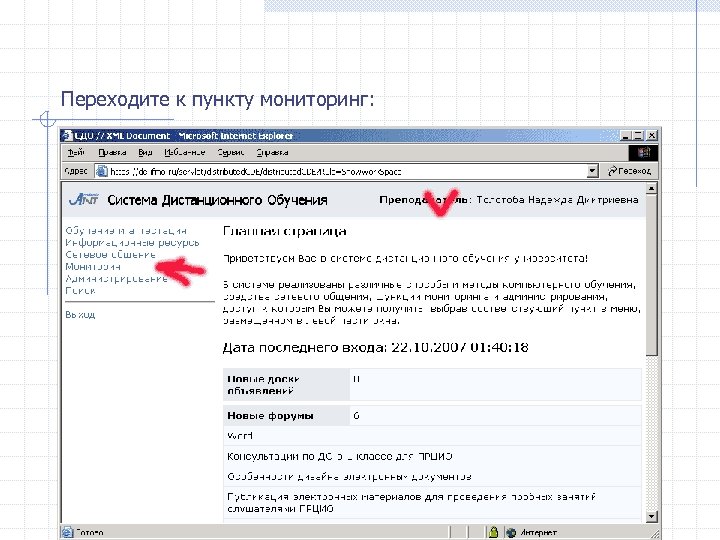
Task: Click the Особенности дизайна электронных документов row
Action: tap(432, 477)
